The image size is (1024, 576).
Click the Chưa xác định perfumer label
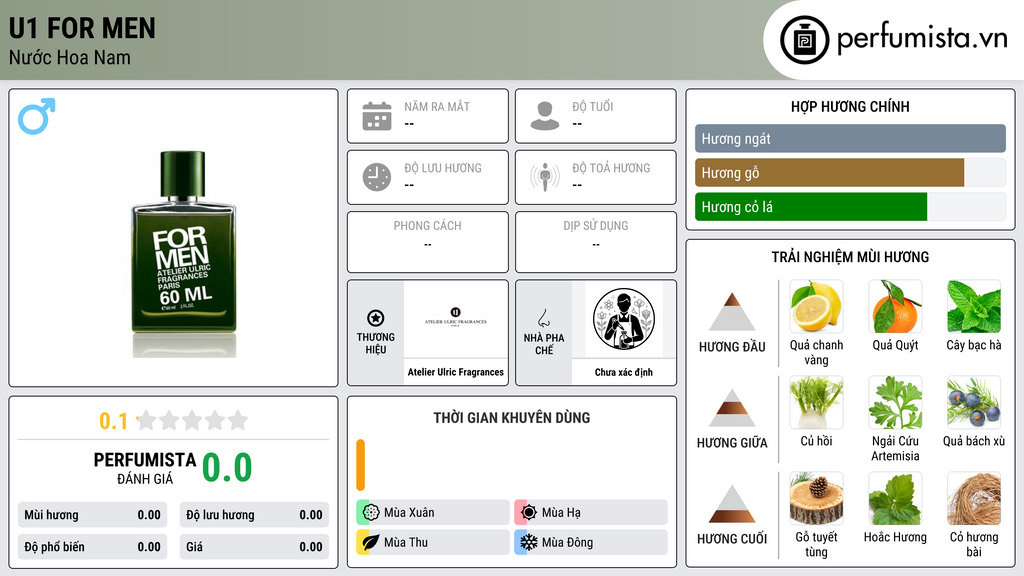(624, 372)
